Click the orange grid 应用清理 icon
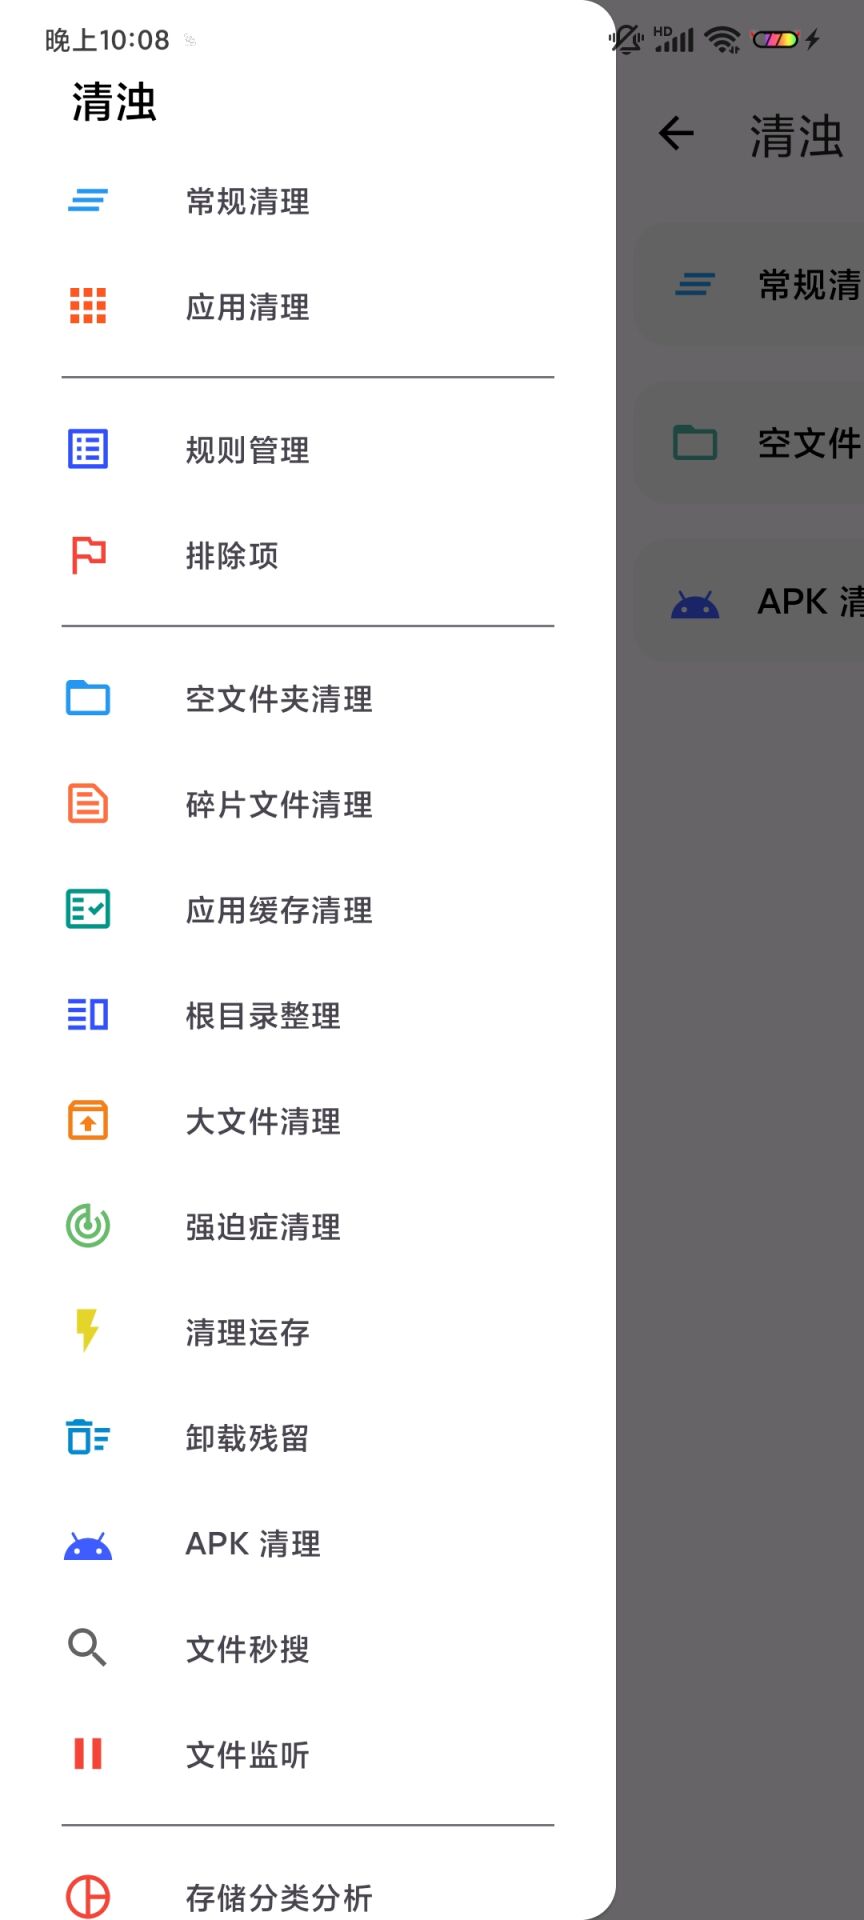Viewport: 864px width, 1920px height. (88, 306)
